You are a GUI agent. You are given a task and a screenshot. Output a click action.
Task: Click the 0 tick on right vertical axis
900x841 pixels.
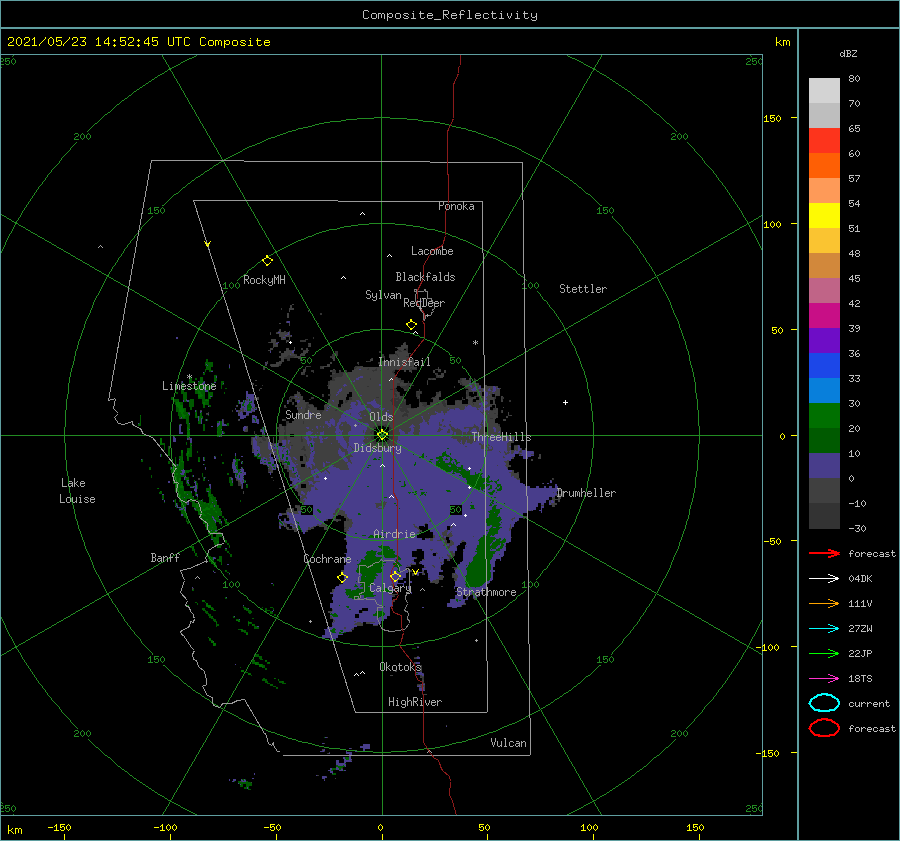point(782,436)
